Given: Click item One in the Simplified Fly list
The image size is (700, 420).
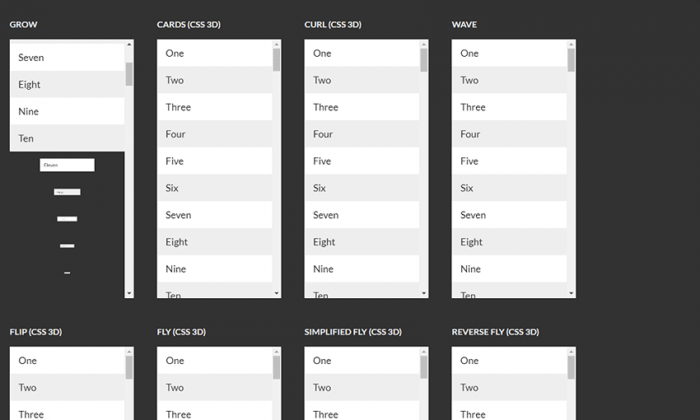Looking at the screenshot, I should (x=361, y=360).
